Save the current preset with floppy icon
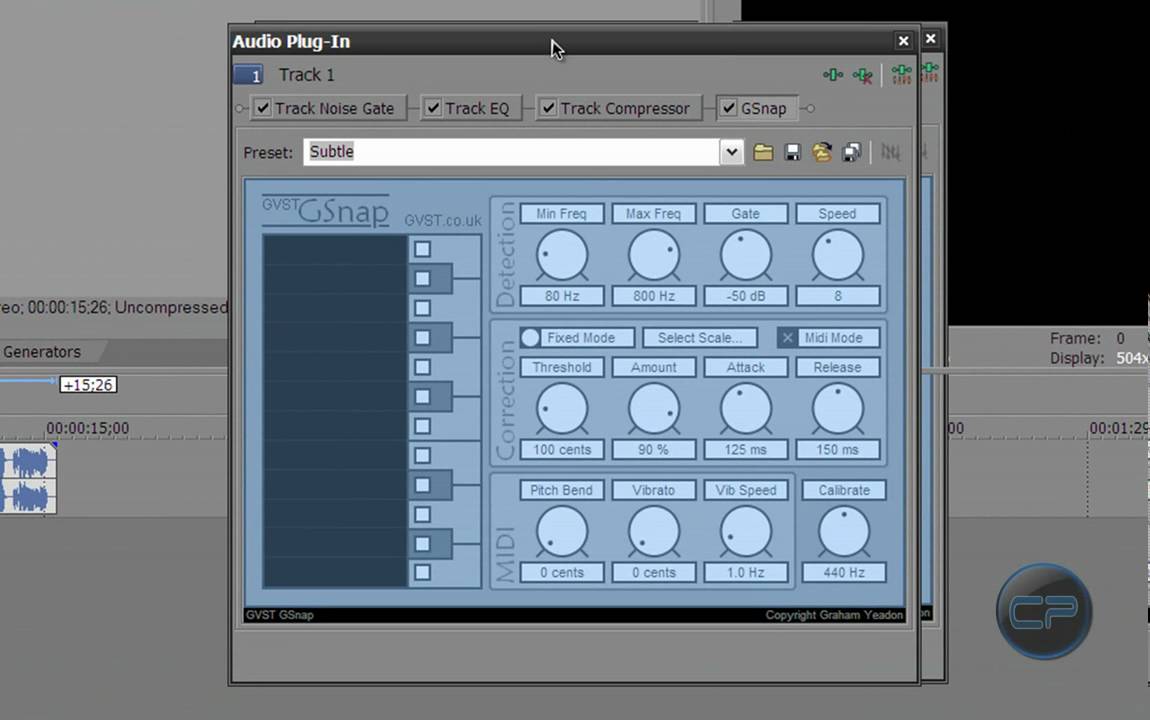 point(792,153)
